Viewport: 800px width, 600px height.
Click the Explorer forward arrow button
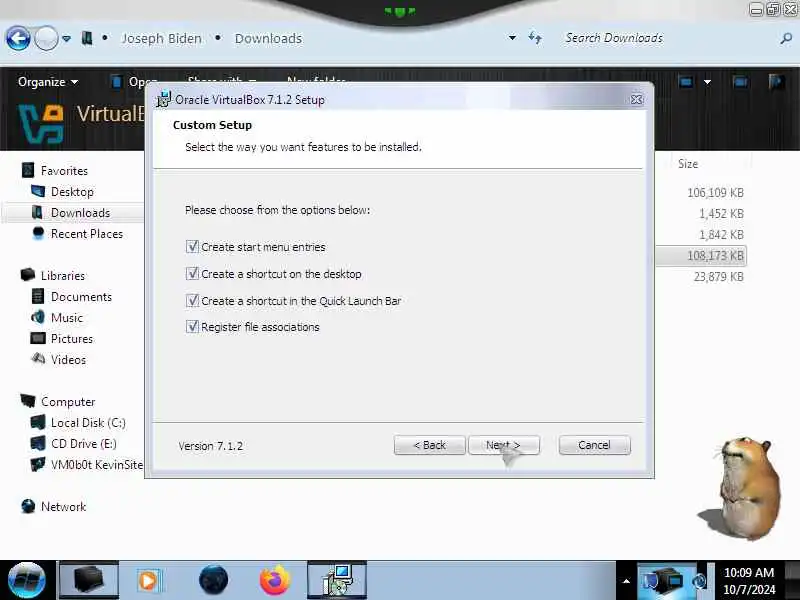click(46, 38)
